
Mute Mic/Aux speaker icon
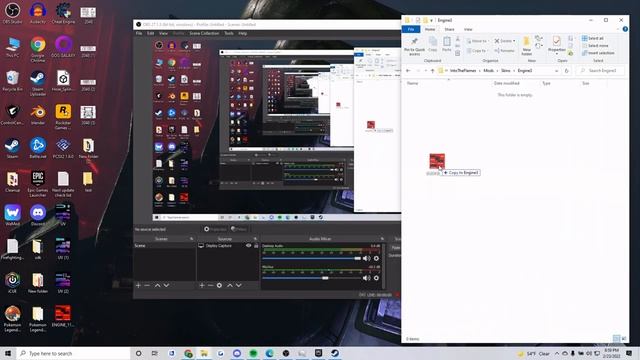point(367,278)
